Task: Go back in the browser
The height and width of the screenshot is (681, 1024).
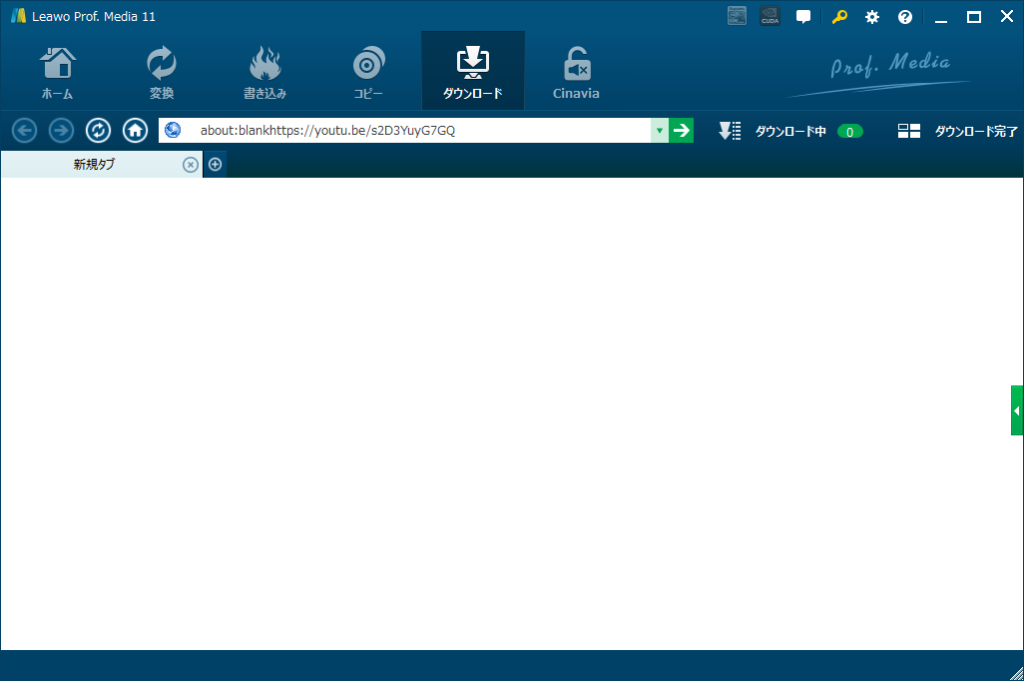Action: (x=25, y=131)
